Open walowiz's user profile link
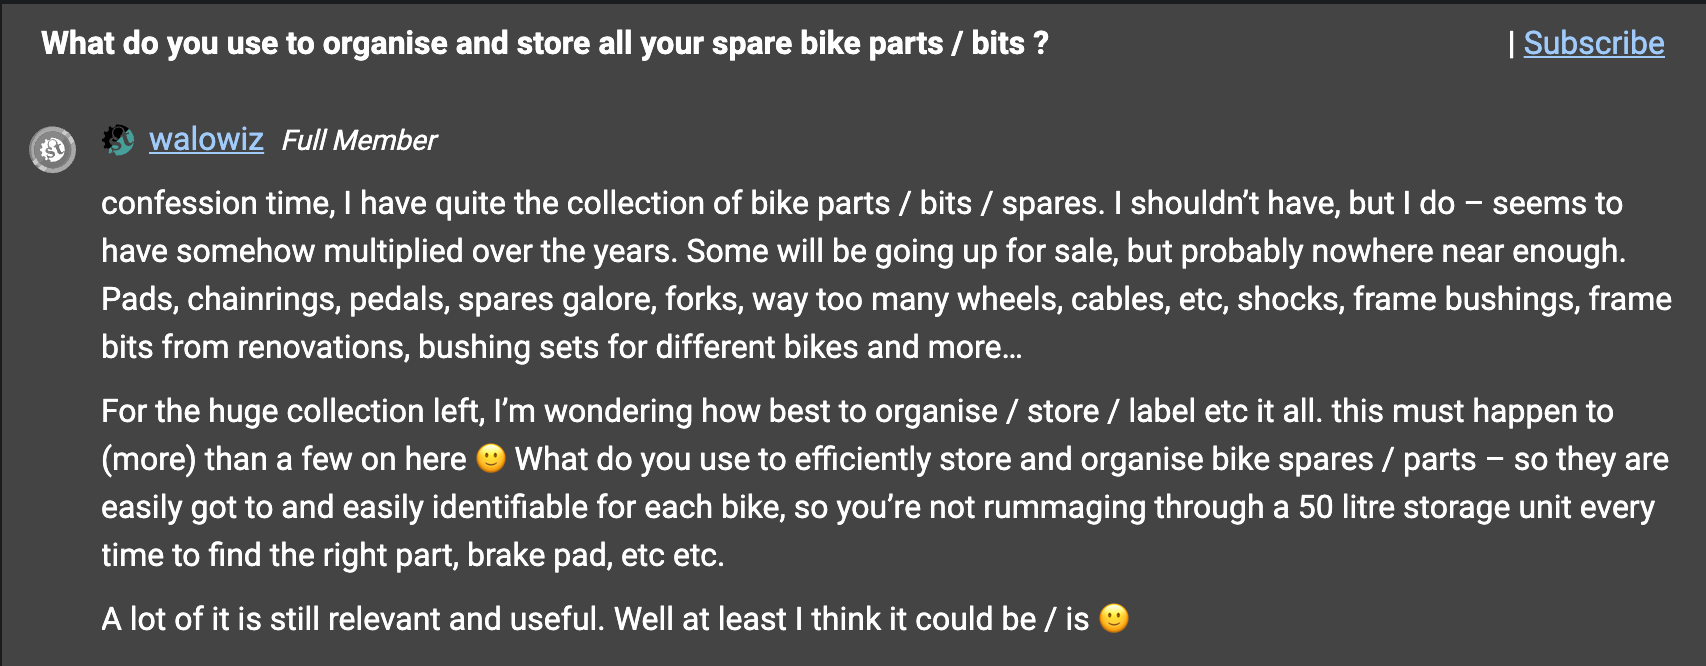This screenshot has width=1706, height=666. [x=206, y=139]
